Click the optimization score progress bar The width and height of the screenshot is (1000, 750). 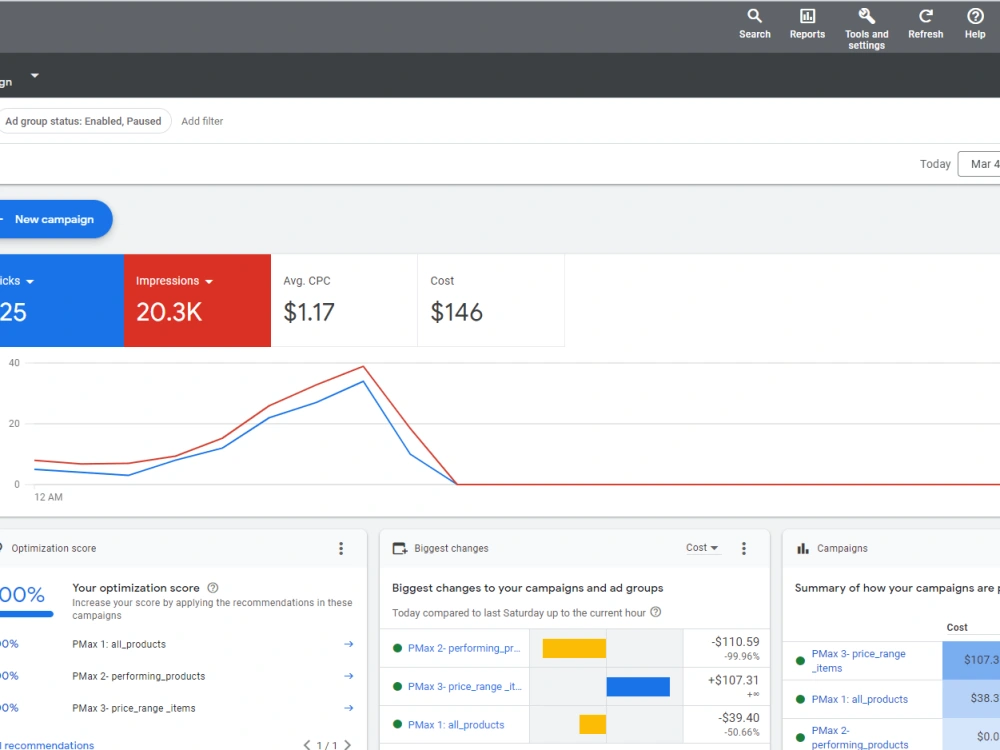tap(27, 615)
